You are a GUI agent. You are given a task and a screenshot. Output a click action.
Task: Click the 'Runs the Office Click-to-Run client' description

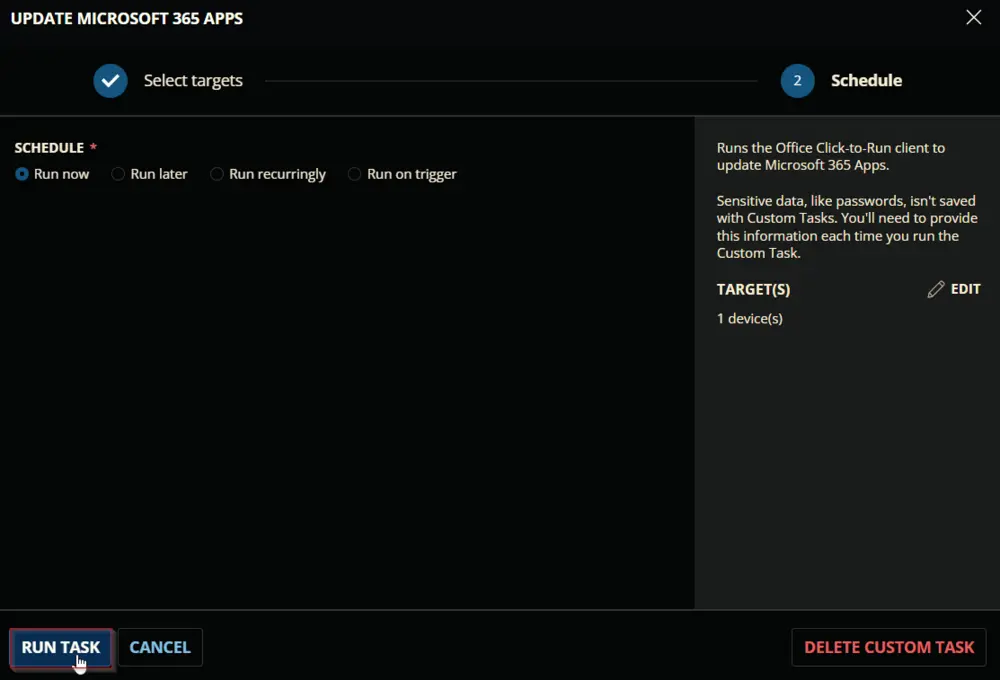click(x=830, y=156)
